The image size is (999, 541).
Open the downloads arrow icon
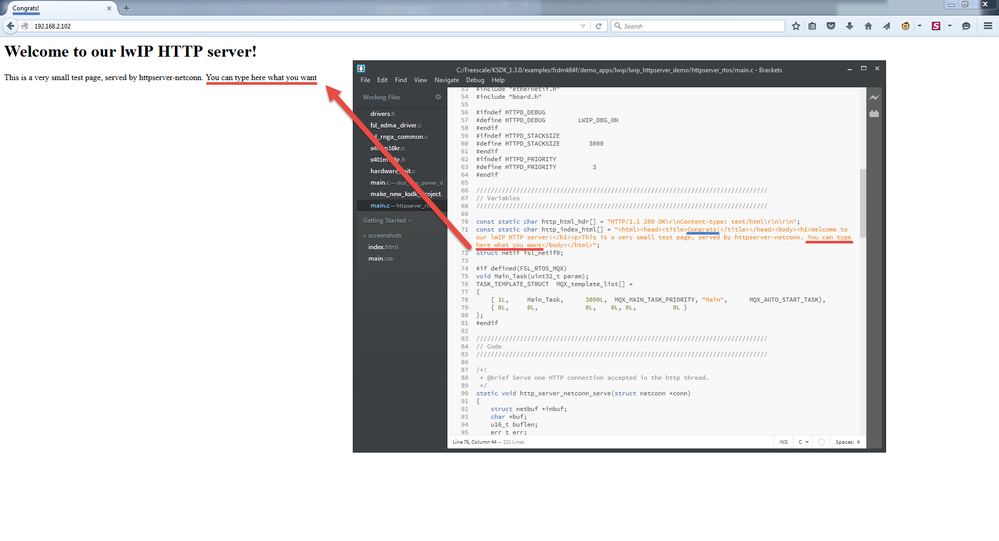(x=849, y=26)
